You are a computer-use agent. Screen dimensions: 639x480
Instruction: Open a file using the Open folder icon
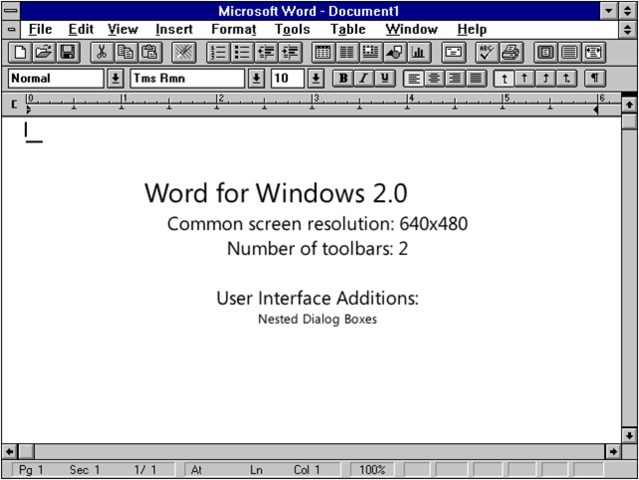[44, 53]
